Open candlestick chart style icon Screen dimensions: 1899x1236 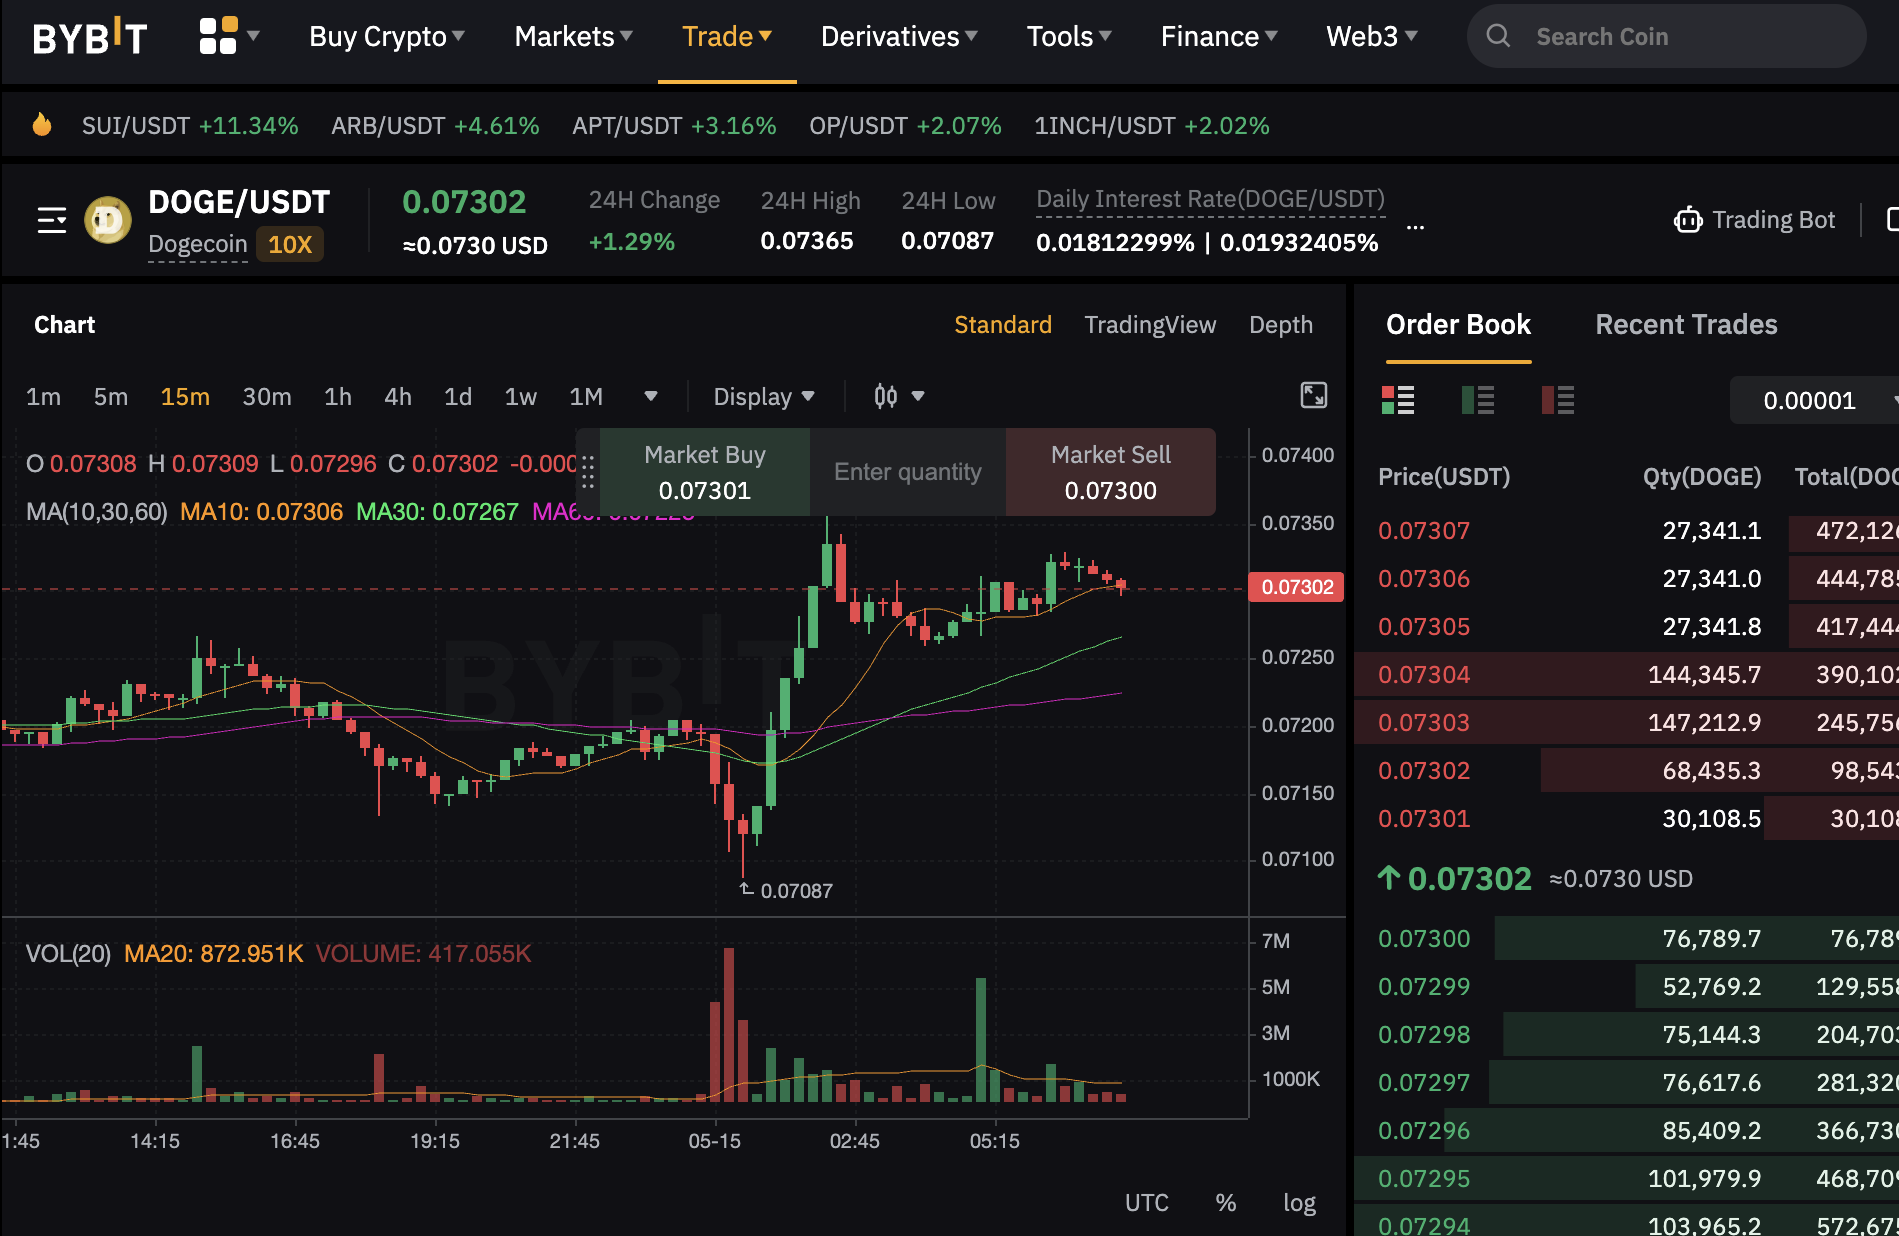(886, 396)
